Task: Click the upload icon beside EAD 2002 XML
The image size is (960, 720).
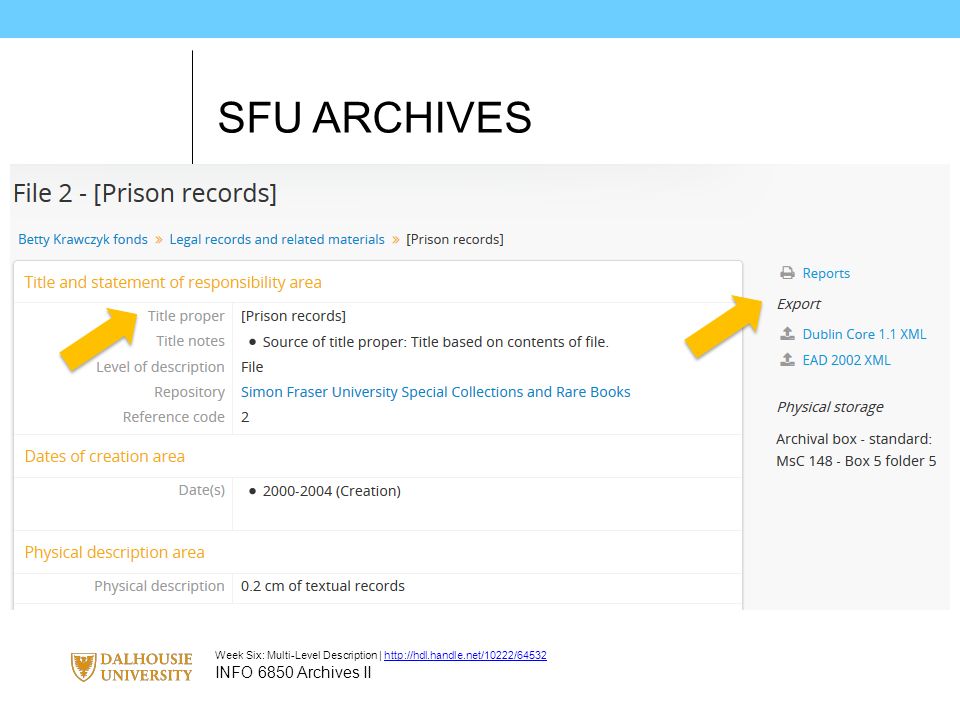Action: pos(787,359)
